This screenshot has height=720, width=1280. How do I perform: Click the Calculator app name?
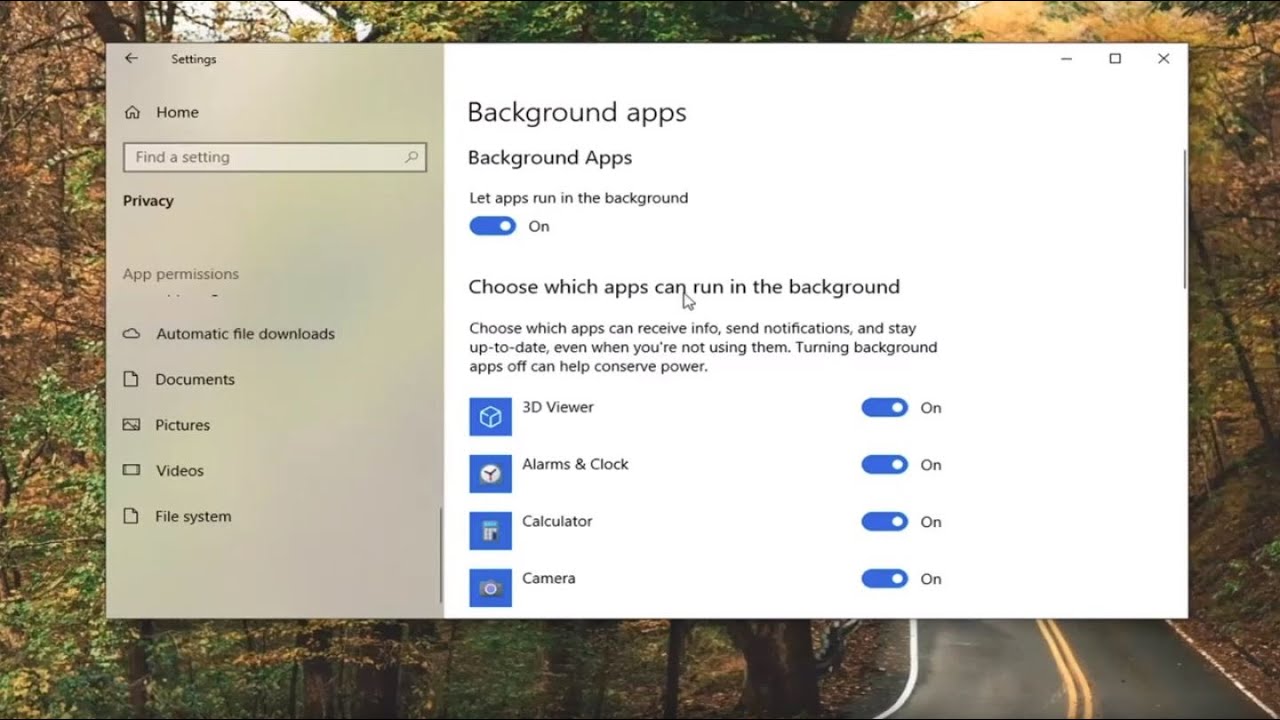(557, 521)
